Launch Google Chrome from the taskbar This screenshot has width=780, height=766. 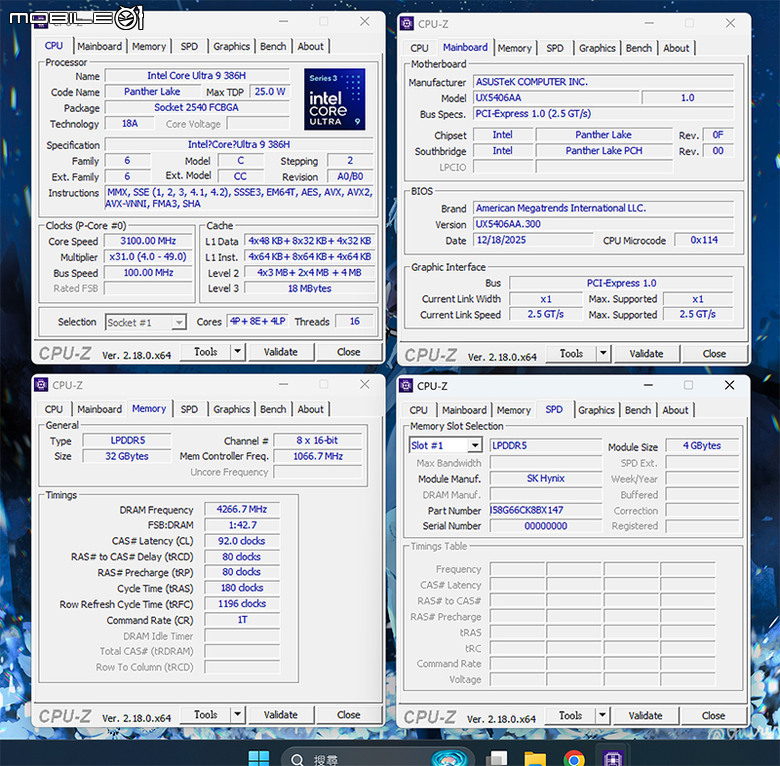pos(574,759)
